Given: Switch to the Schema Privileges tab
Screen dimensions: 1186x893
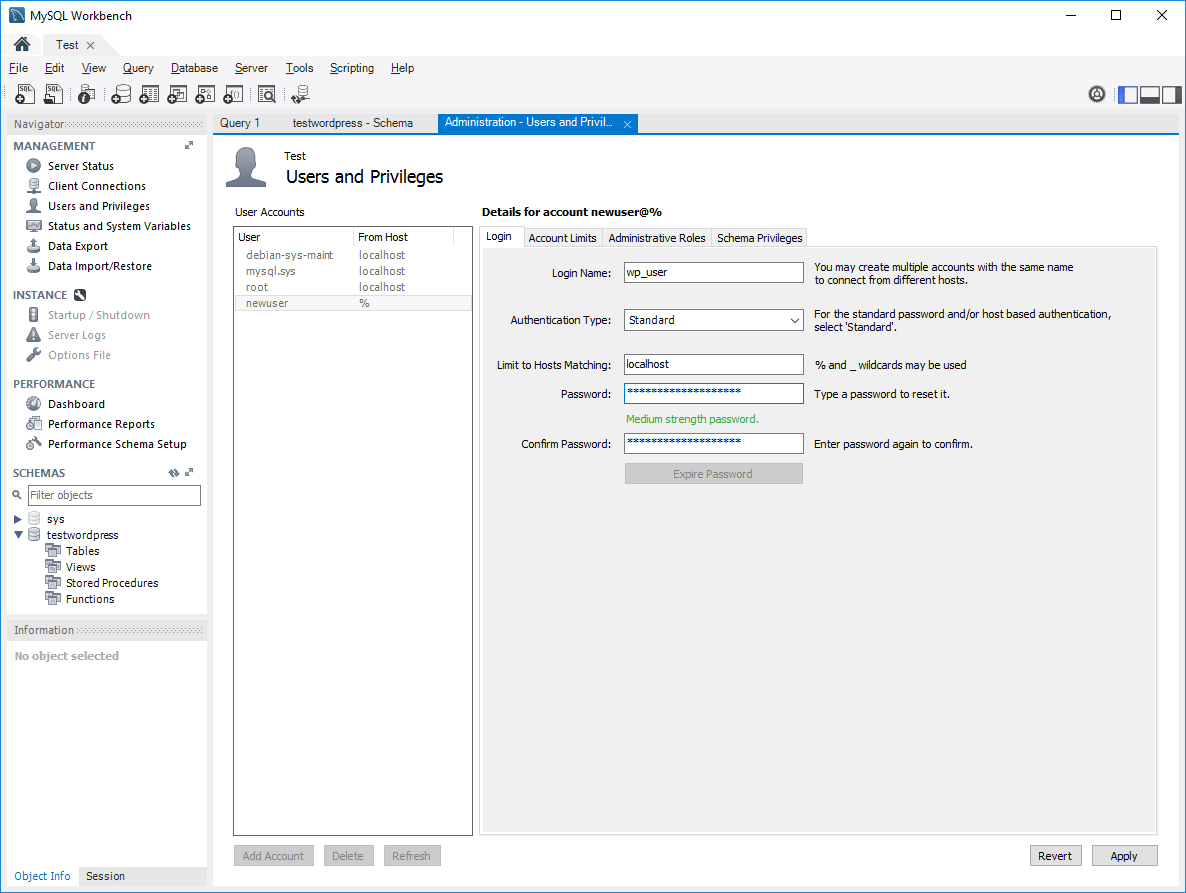Looking at the screenshot, I should click(759, 238).
